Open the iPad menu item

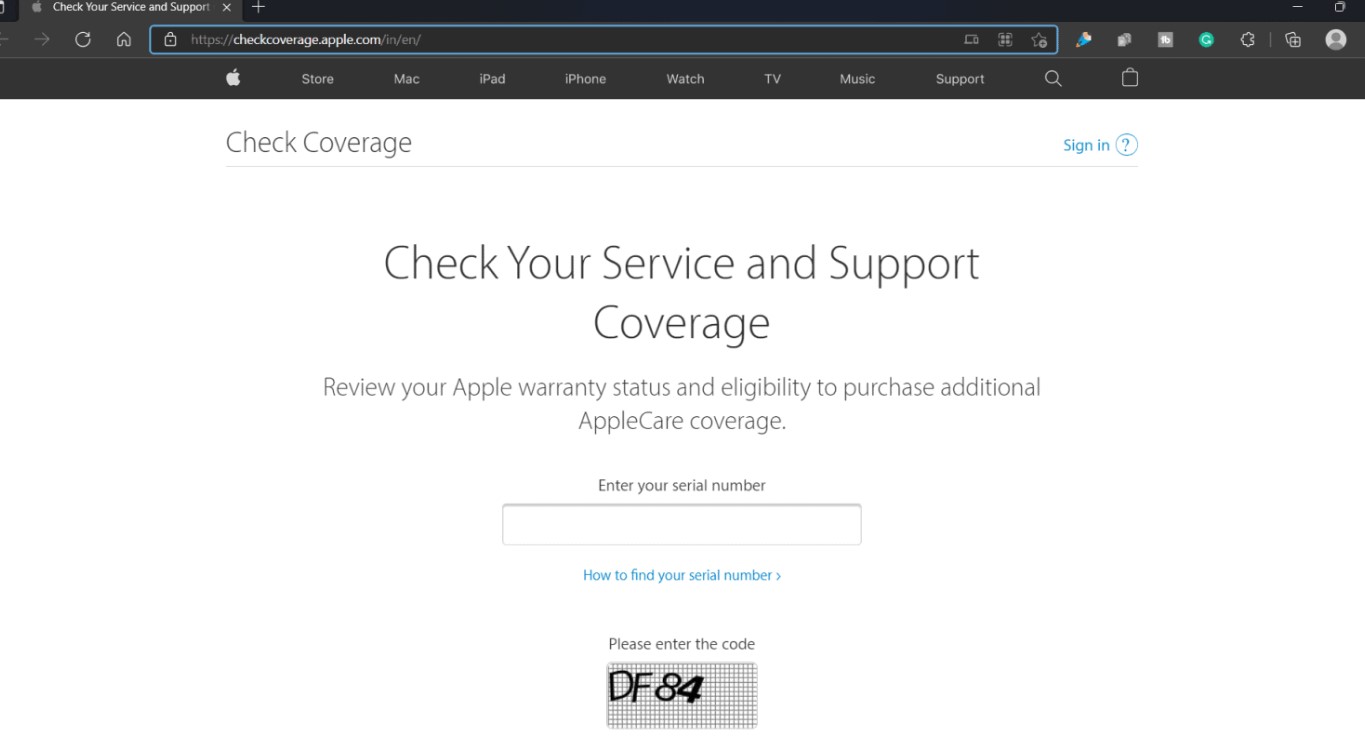click(492, 79)
